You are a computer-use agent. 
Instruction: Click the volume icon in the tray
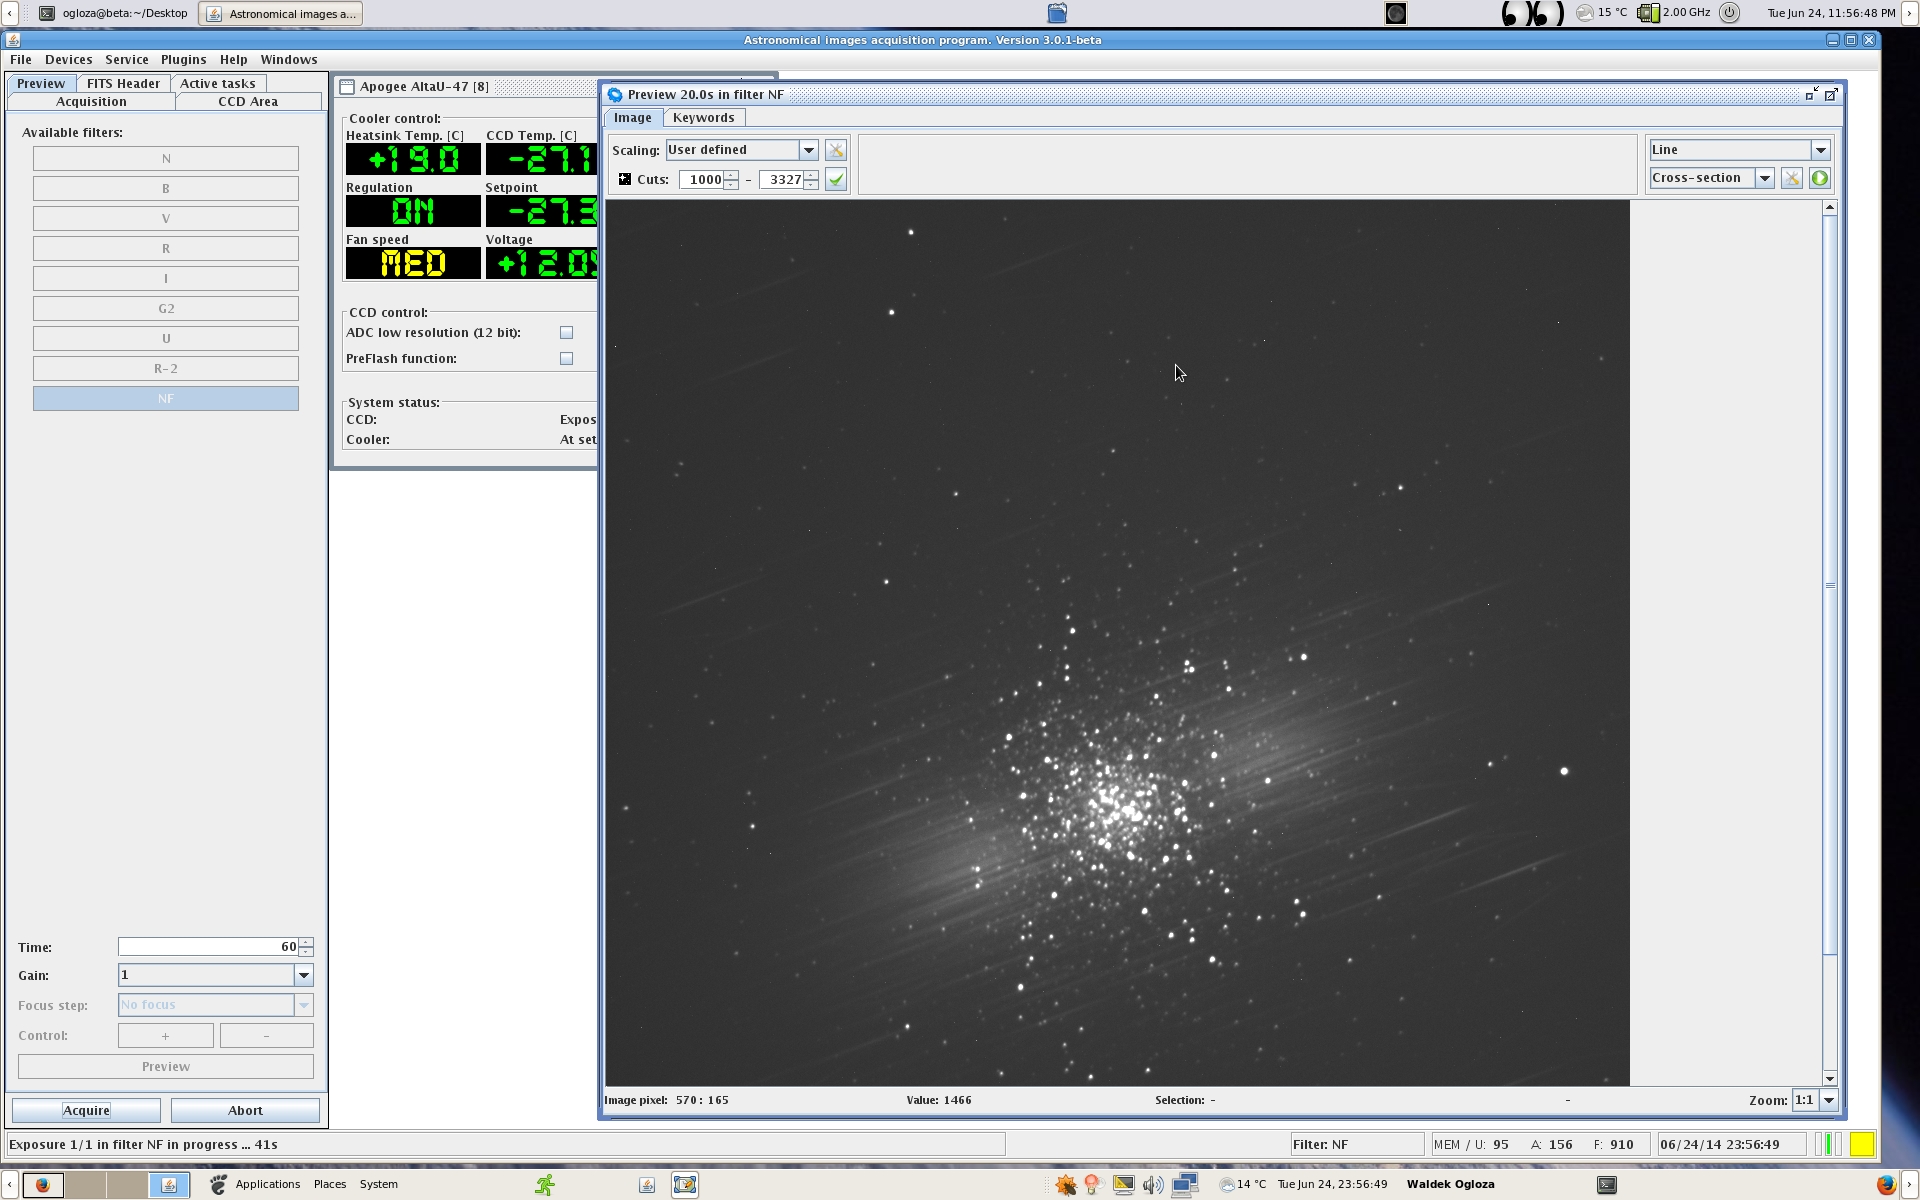(x=1153, y=1185)
